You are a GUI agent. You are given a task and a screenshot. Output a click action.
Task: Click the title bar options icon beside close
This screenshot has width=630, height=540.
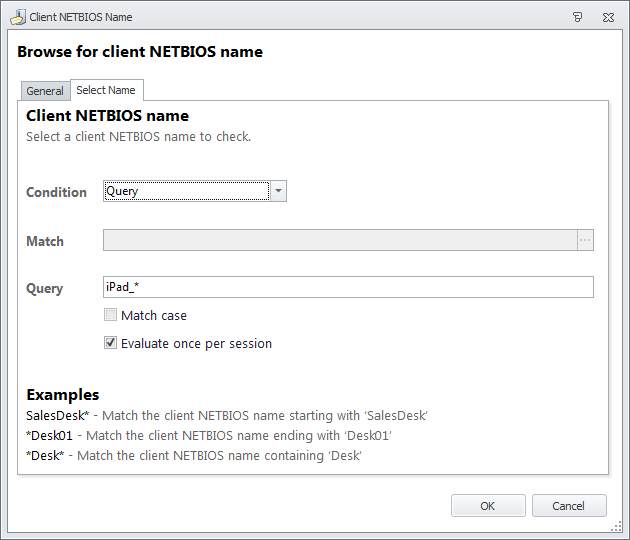[577, 17]
